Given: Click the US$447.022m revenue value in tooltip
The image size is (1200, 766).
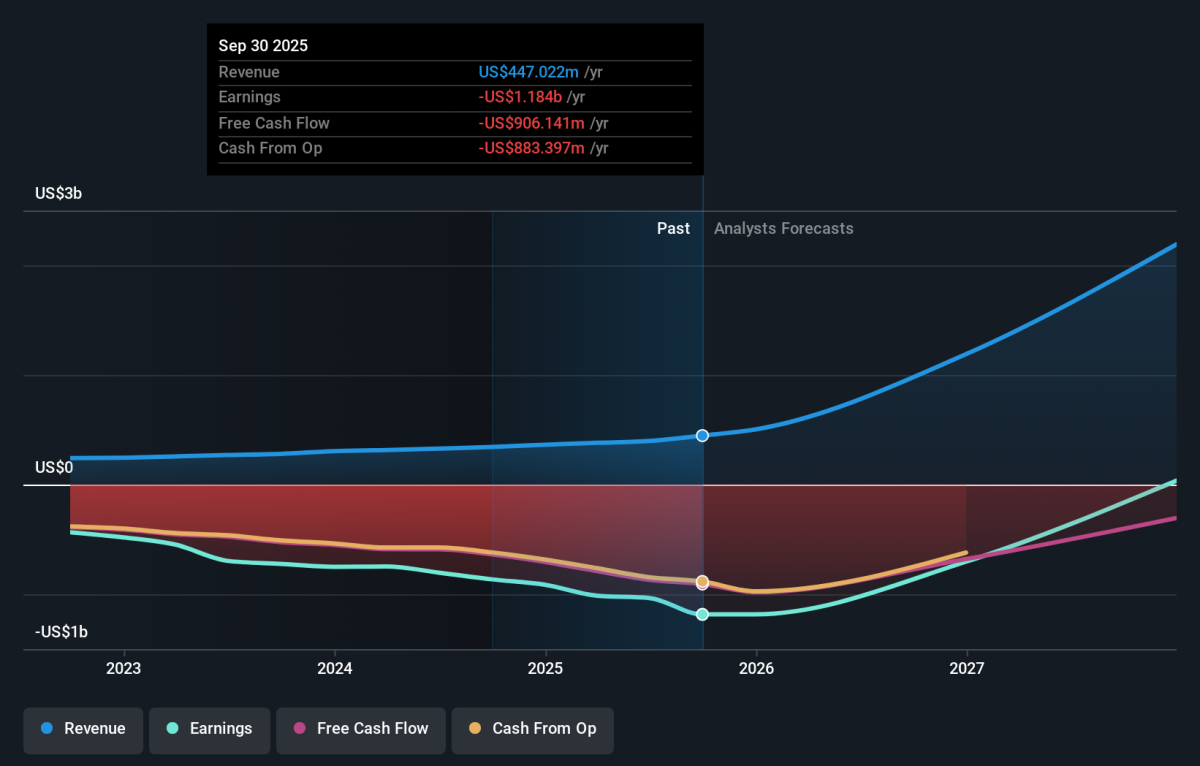Looking at the screenshot, I should [528, 73].
